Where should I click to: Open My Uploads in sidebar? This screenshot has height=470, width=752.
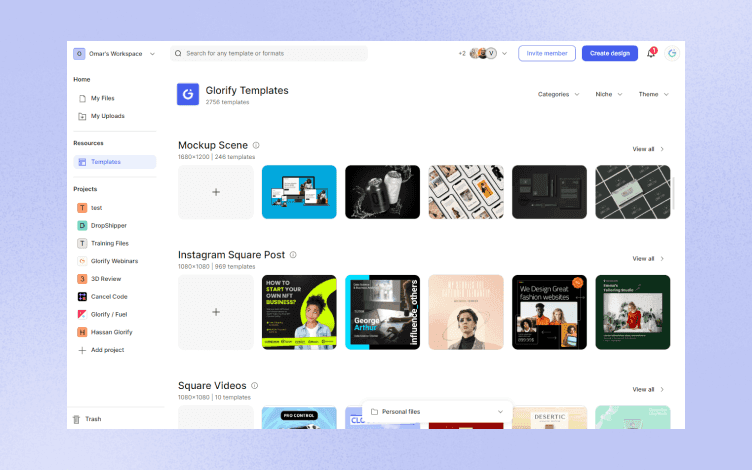(x=107, y=116)
